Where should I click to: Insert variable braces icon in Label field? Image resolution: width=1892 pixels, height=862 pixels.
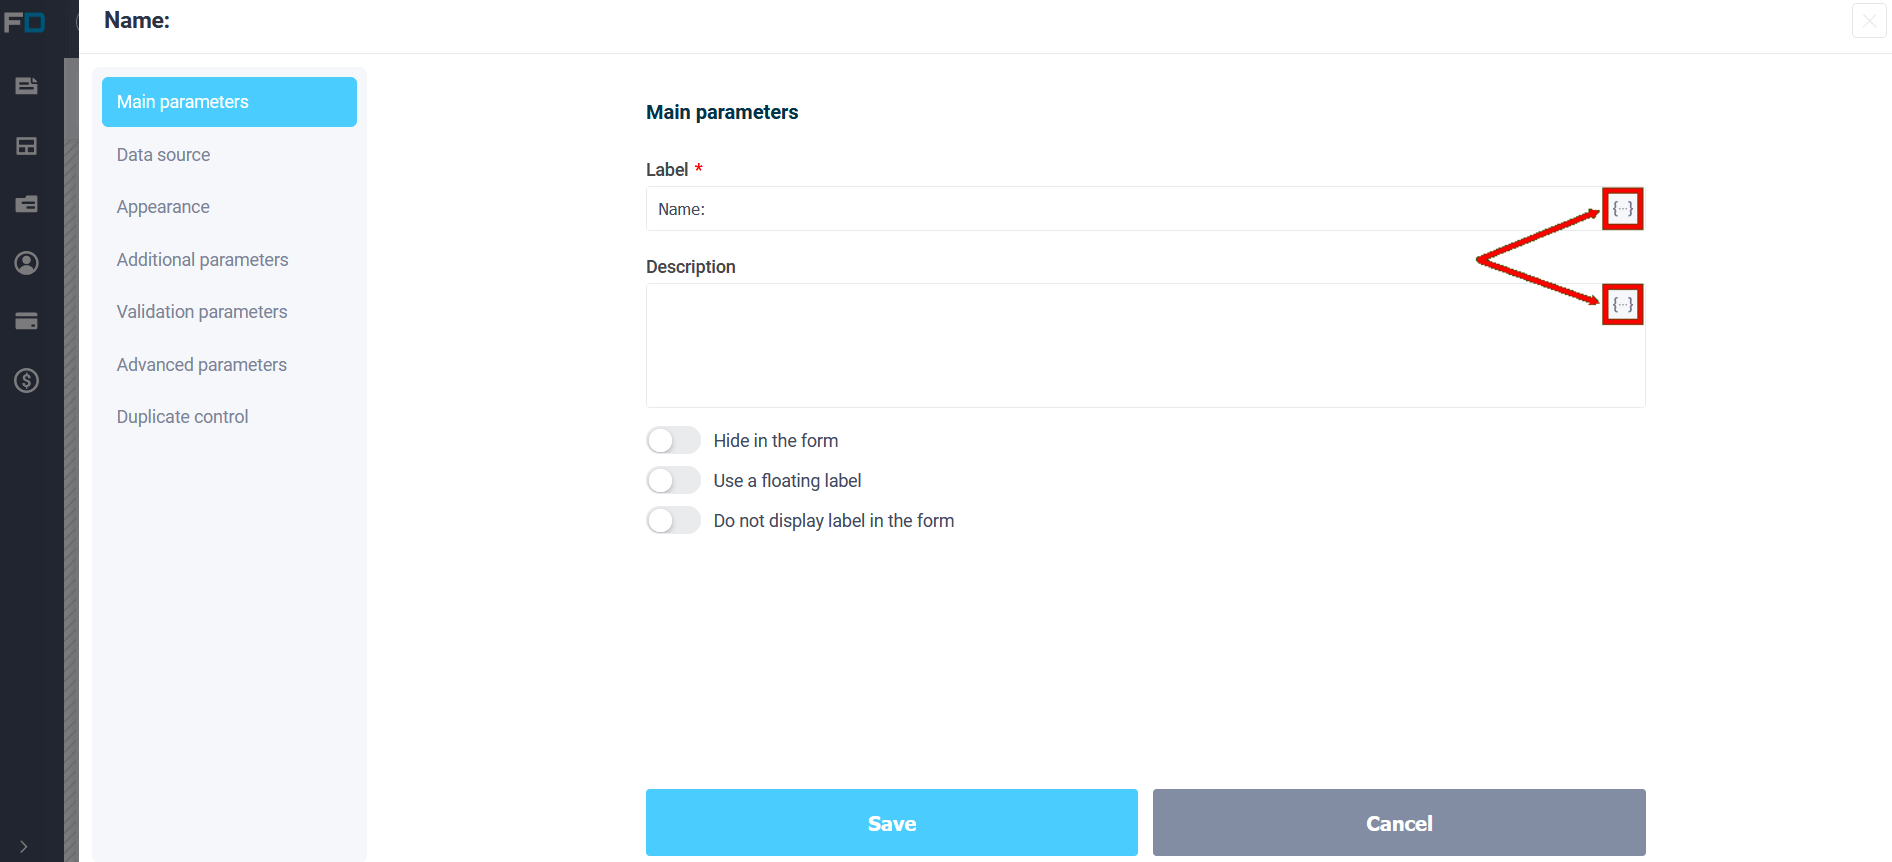pyautogui.click(x=1622, y=209)
